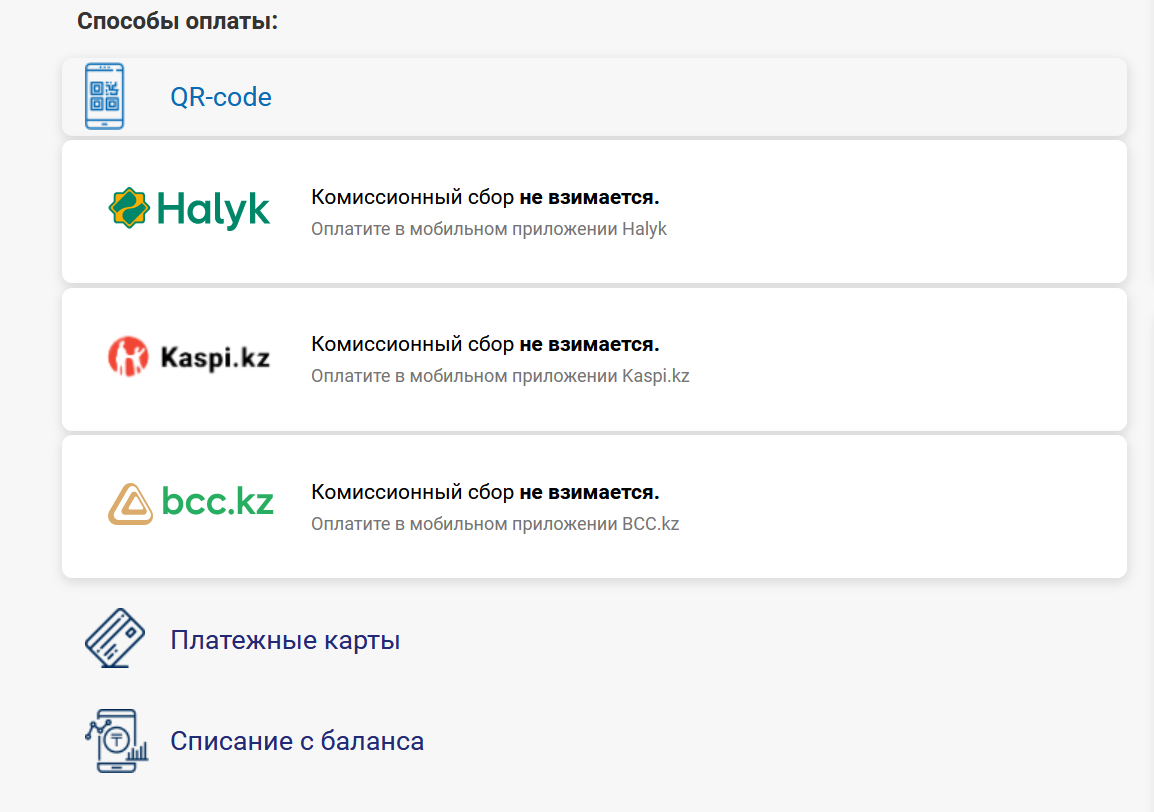Screen dimensions: 1154x812
Task: Click the Kaspi.kz logo
Action: 189,356
